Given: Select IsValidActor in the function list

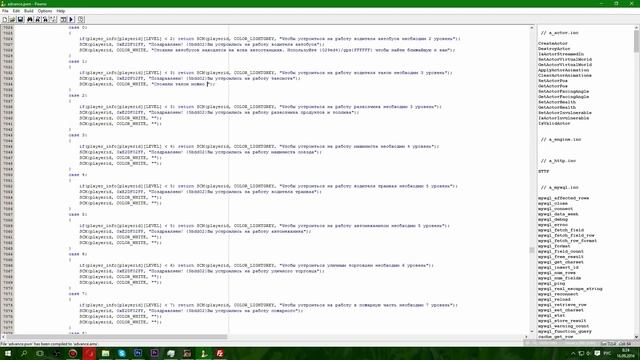Looking at the screenshot, I should 554,123.
